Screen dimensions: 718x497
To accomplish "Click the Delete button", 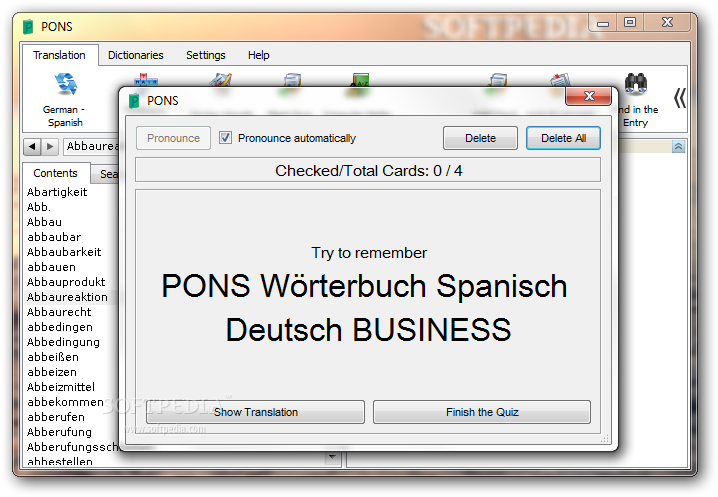I will coord(480,138).
